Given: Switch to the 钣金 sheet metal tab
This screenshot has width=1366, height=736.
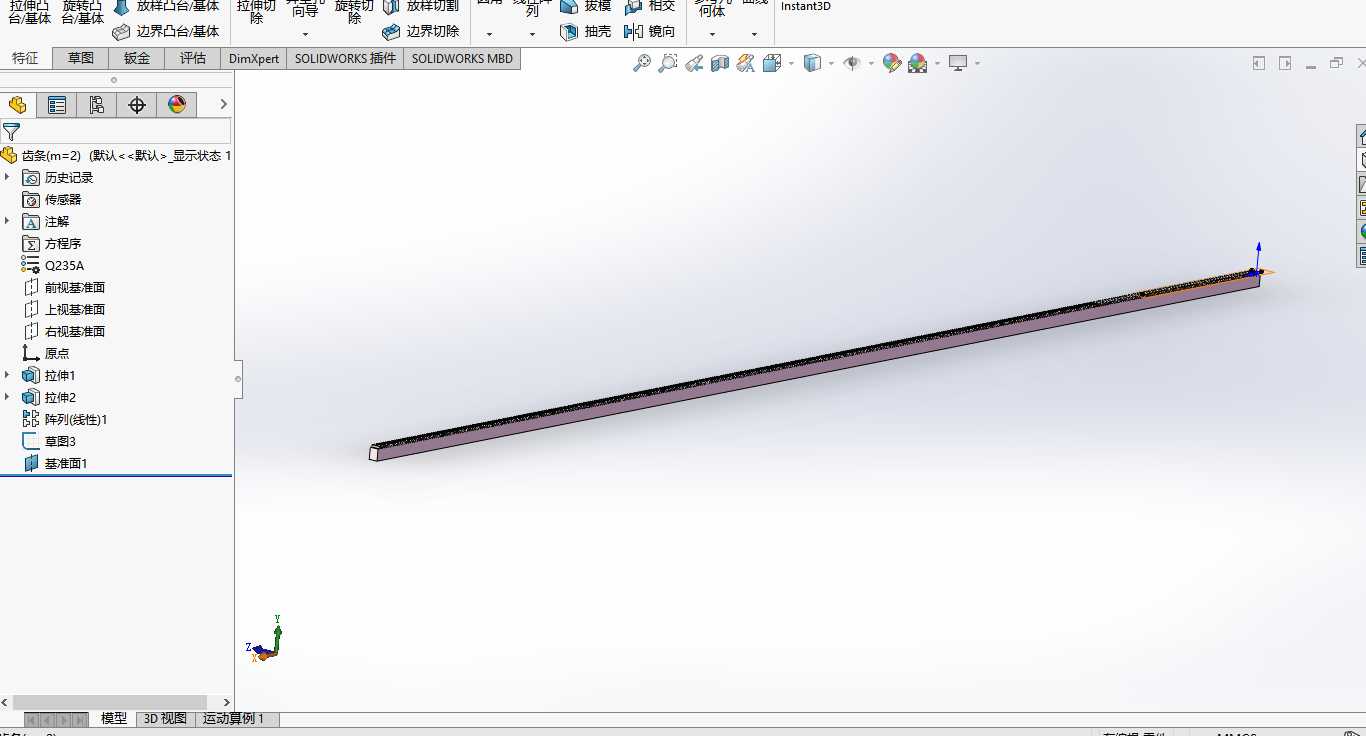Looking at the screenshot, I should pos(137,58).
